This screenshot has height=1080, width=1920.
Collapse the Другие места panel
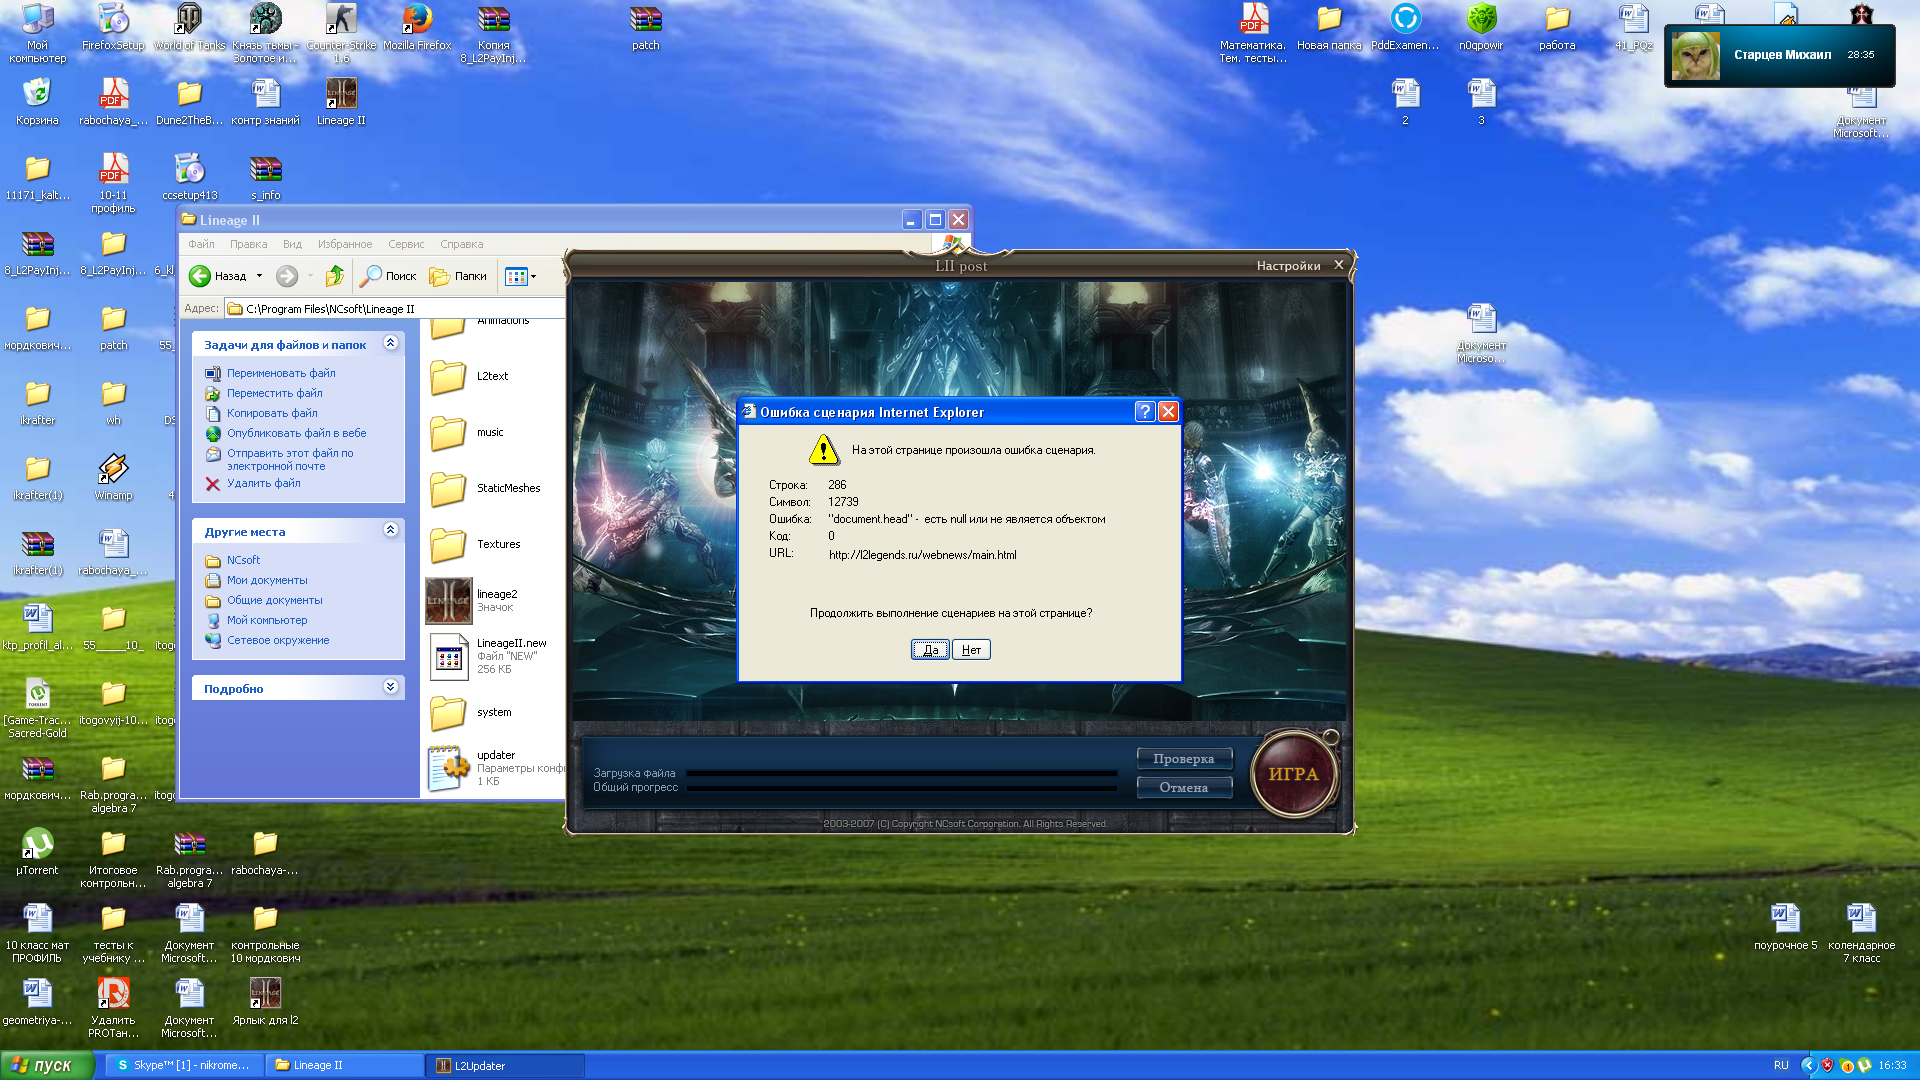coord(391,530)
